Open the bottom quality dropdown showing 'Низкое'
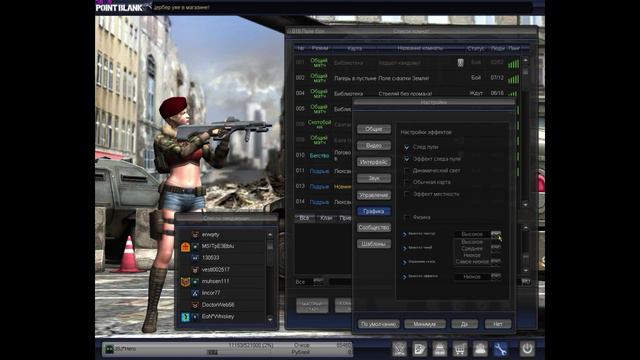Viewport: 640px width, 360px height. [x=496, y=276]
